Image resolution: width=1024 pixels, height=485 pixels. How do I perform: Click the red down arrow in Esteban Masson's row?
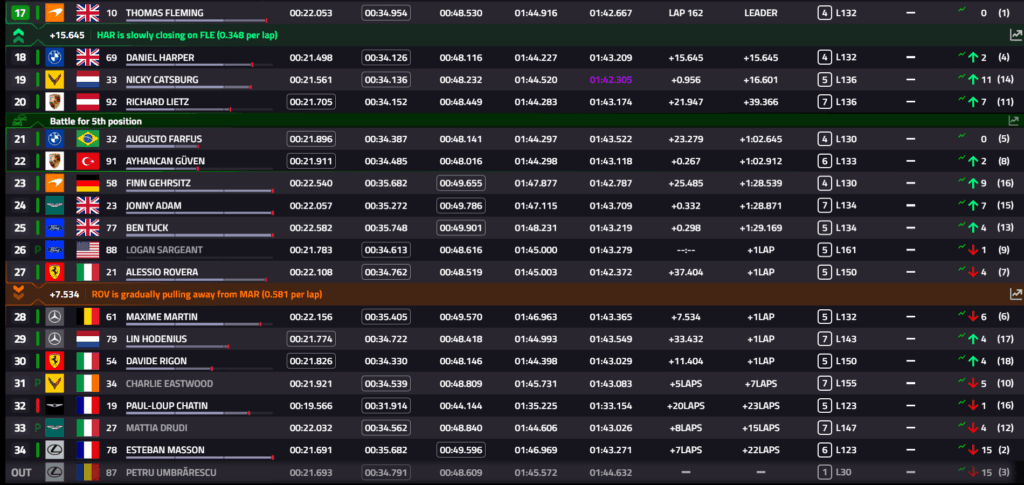click(x=973, y=450)
